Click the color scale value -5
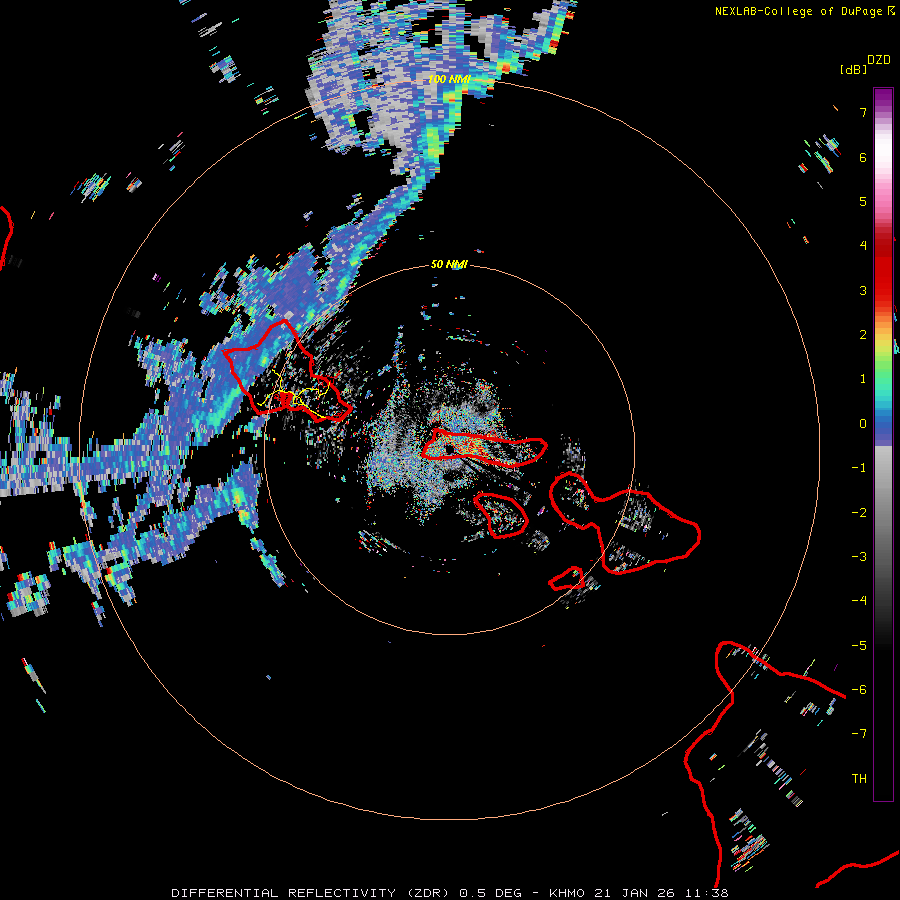Viewport: 900px width, 900px height. 859,646
